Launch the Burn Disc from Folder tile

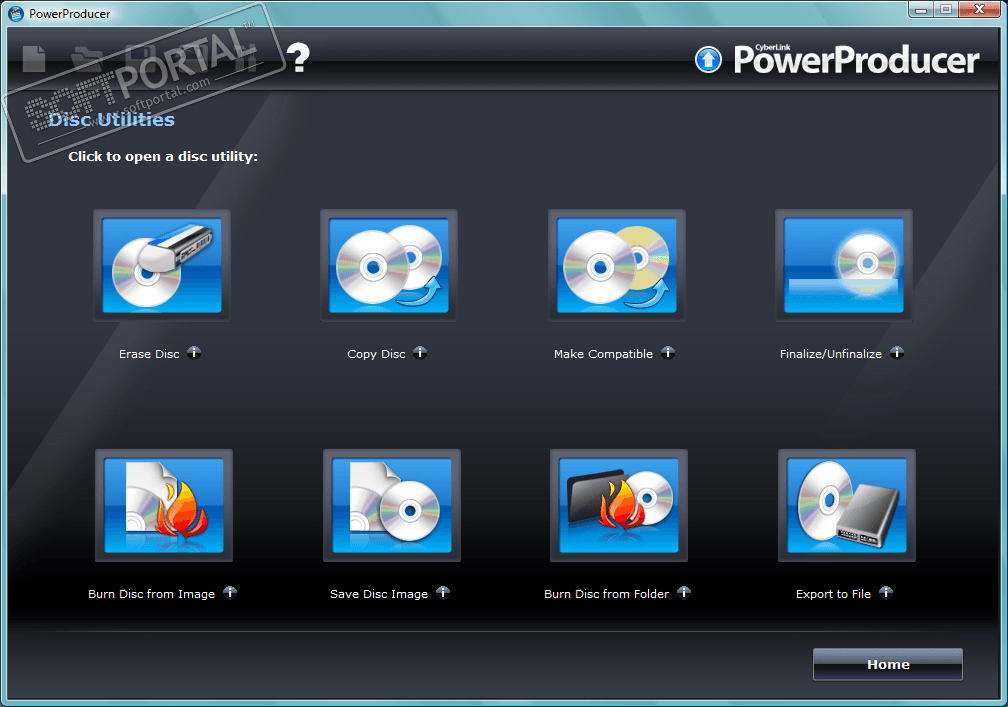point(618,505)
